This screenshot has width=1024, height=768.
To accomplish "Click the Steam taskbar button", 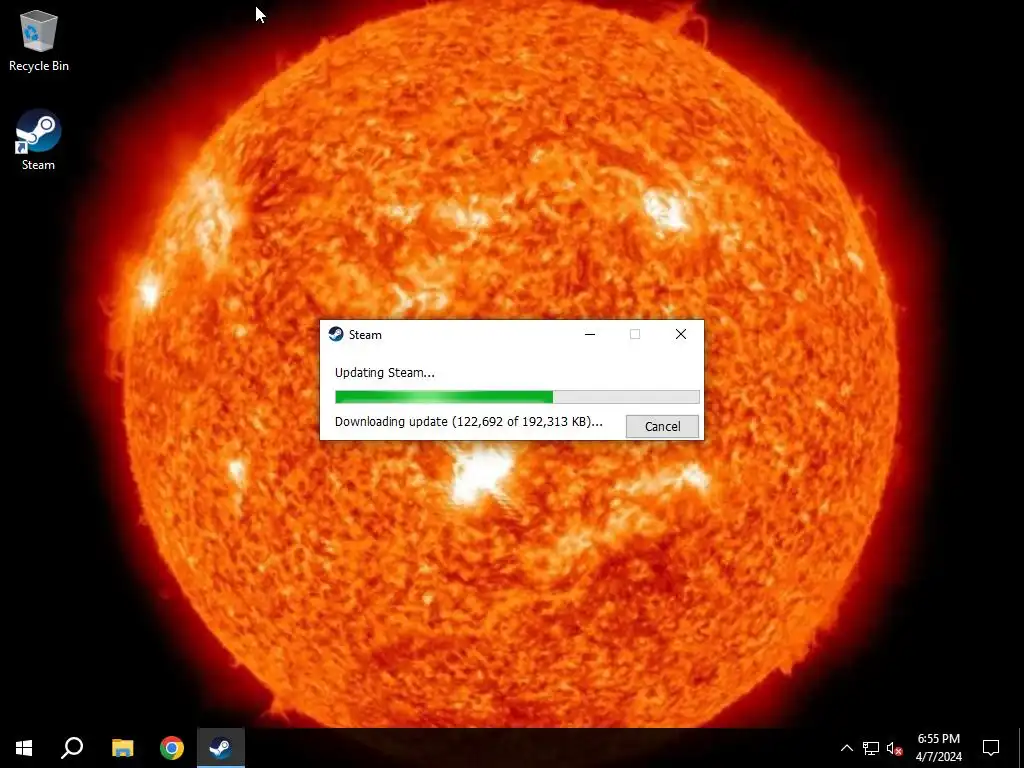I will (x=221, y=748).
